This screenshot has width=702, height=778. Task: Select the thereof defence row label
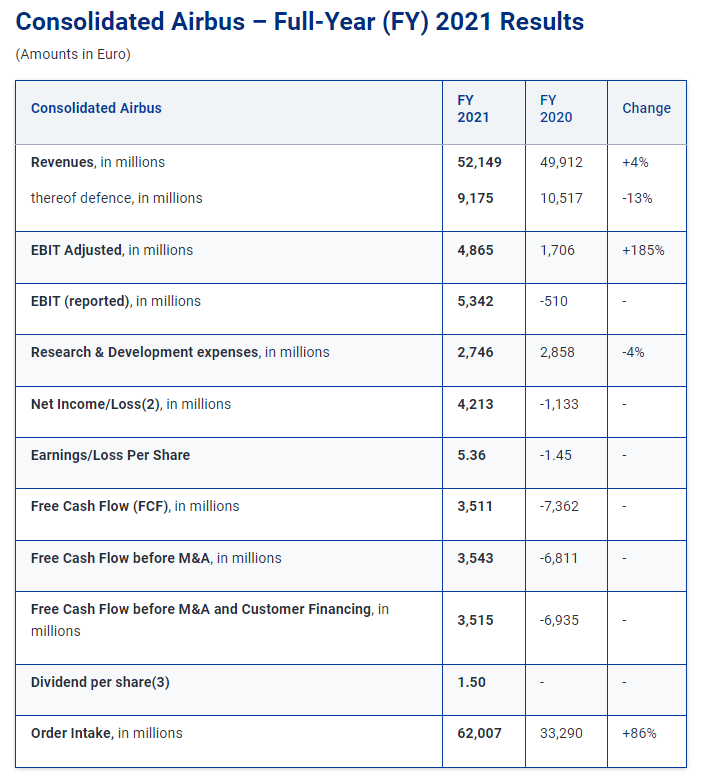coord(116,198)
